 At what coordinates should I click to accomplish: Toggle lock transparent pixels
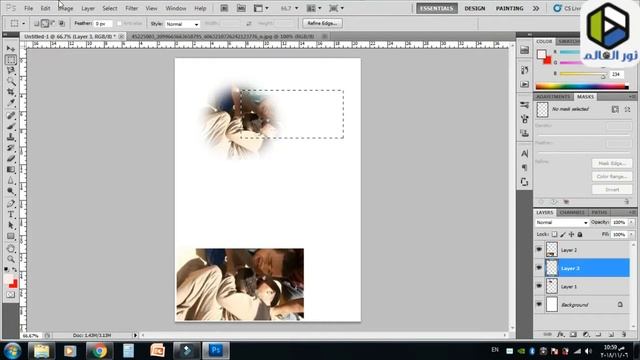click(554, 234)
